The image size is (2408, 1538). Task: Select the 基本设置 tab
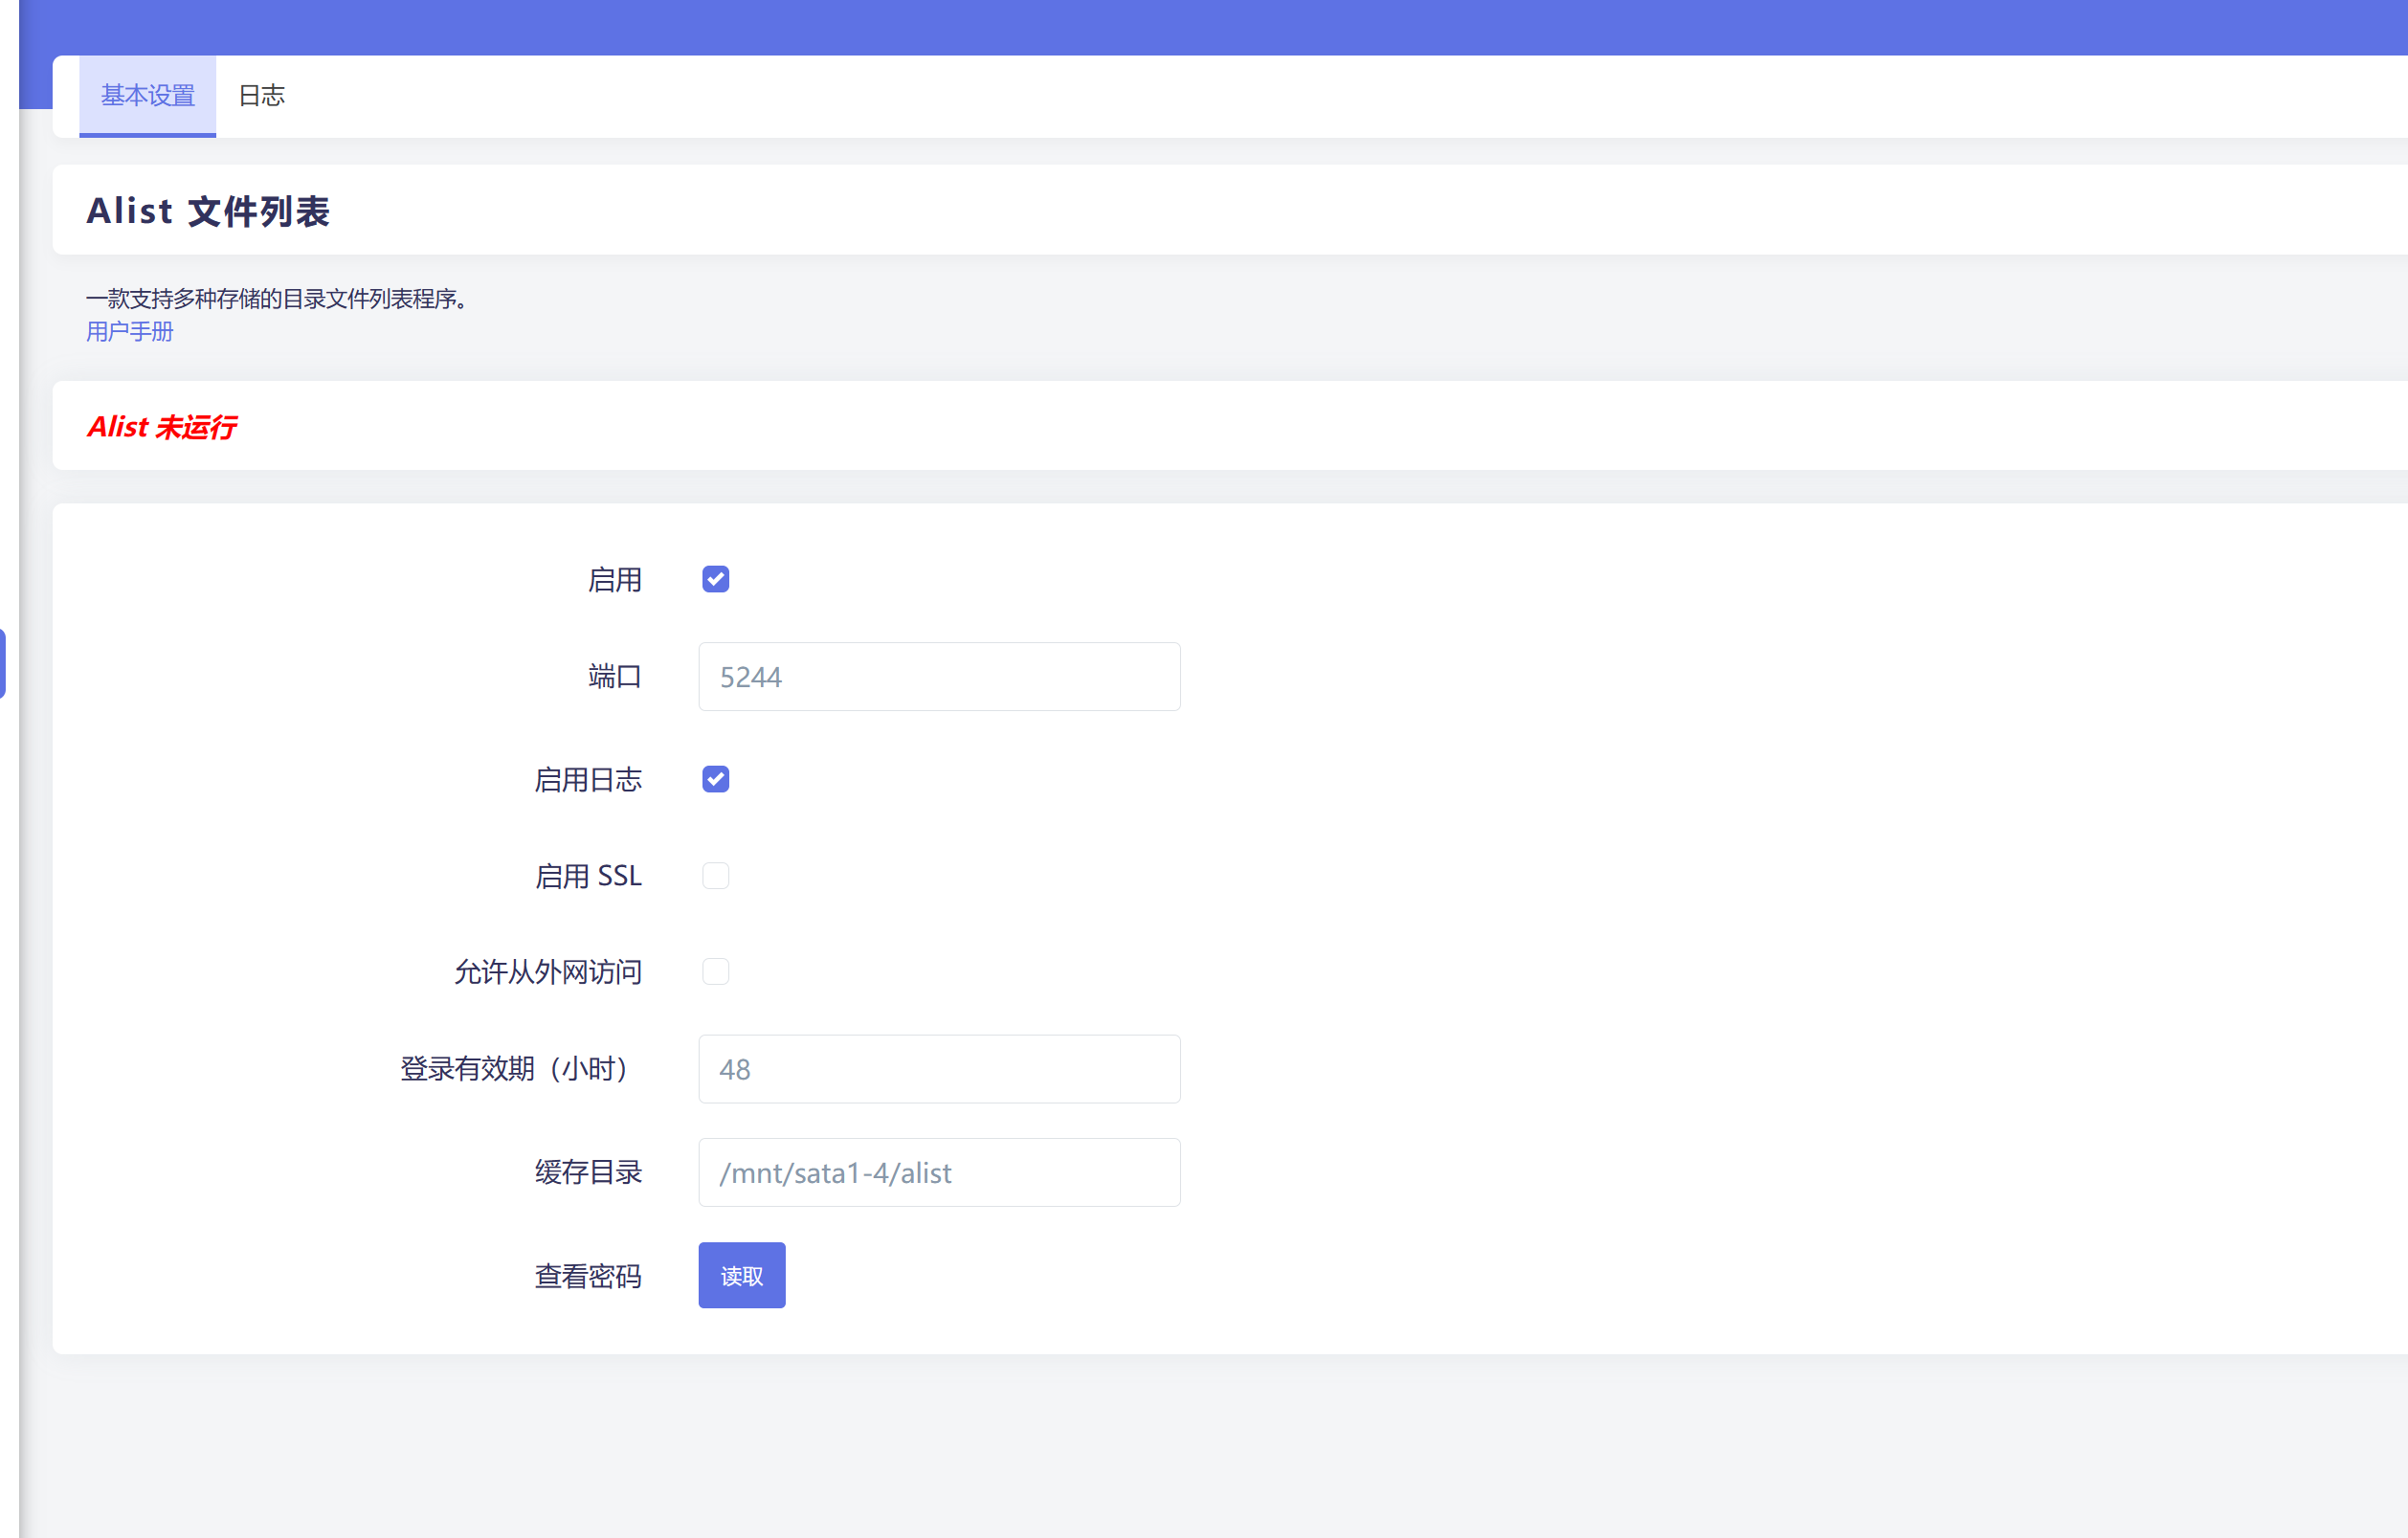pyautogui.click(x=148, y=96)
